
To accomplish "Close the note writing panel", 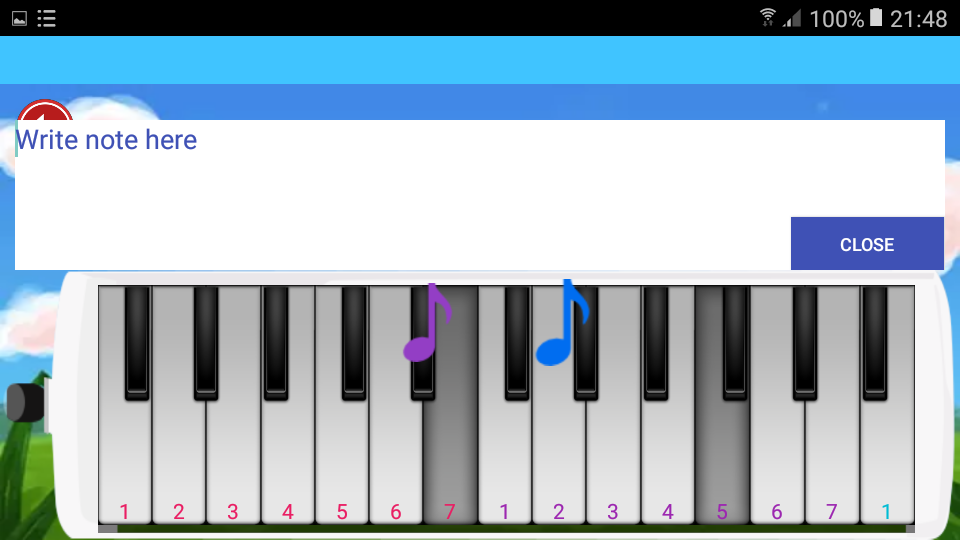I will tap(867, 244).
